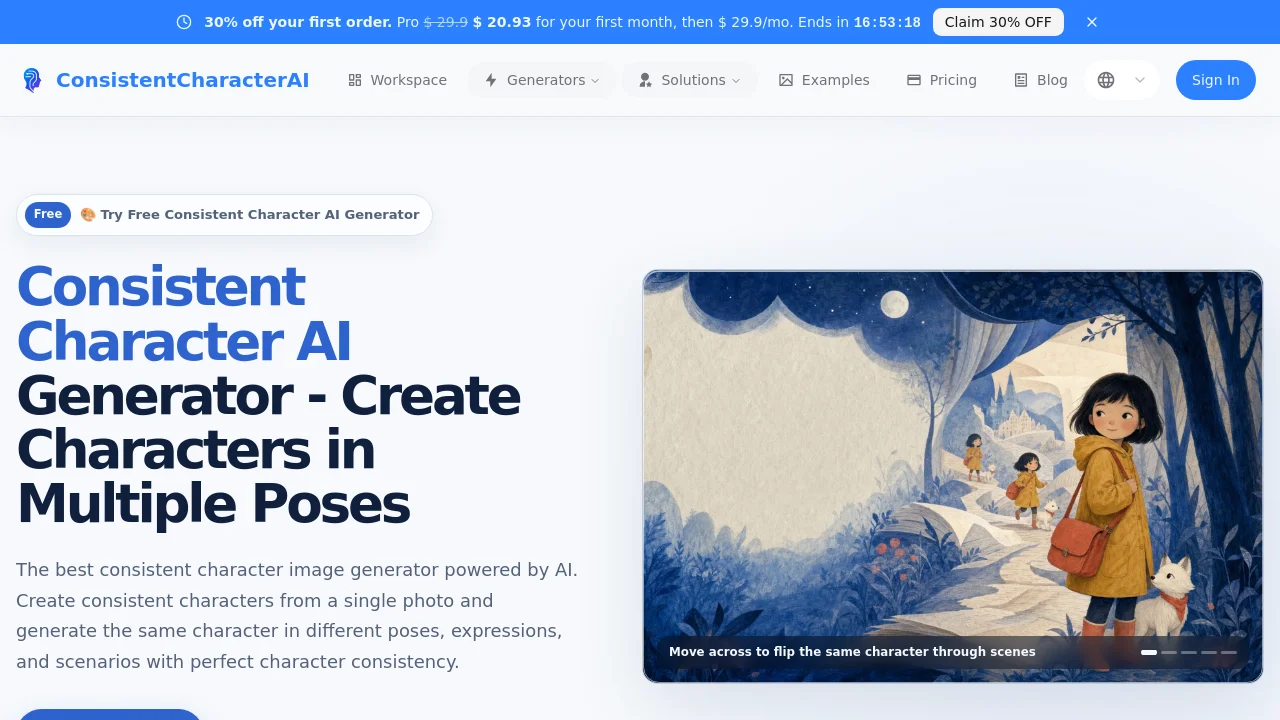Jump to the middle carousel indicator dot
This screenshot has width=1280, height=720.
point(1189,652)
